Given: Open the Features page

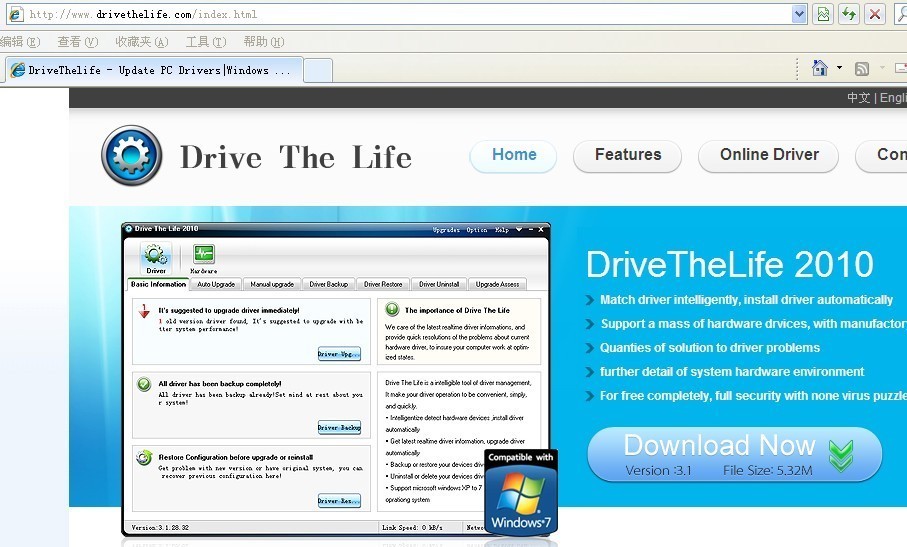Looking at the screenshot, I should 628,155.
